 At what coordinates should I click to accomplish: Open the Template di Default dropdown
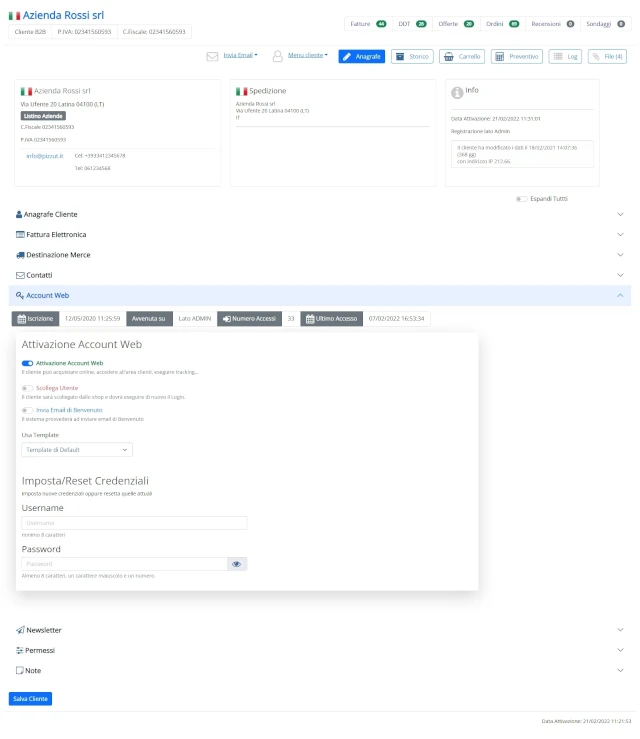point(77,450)
